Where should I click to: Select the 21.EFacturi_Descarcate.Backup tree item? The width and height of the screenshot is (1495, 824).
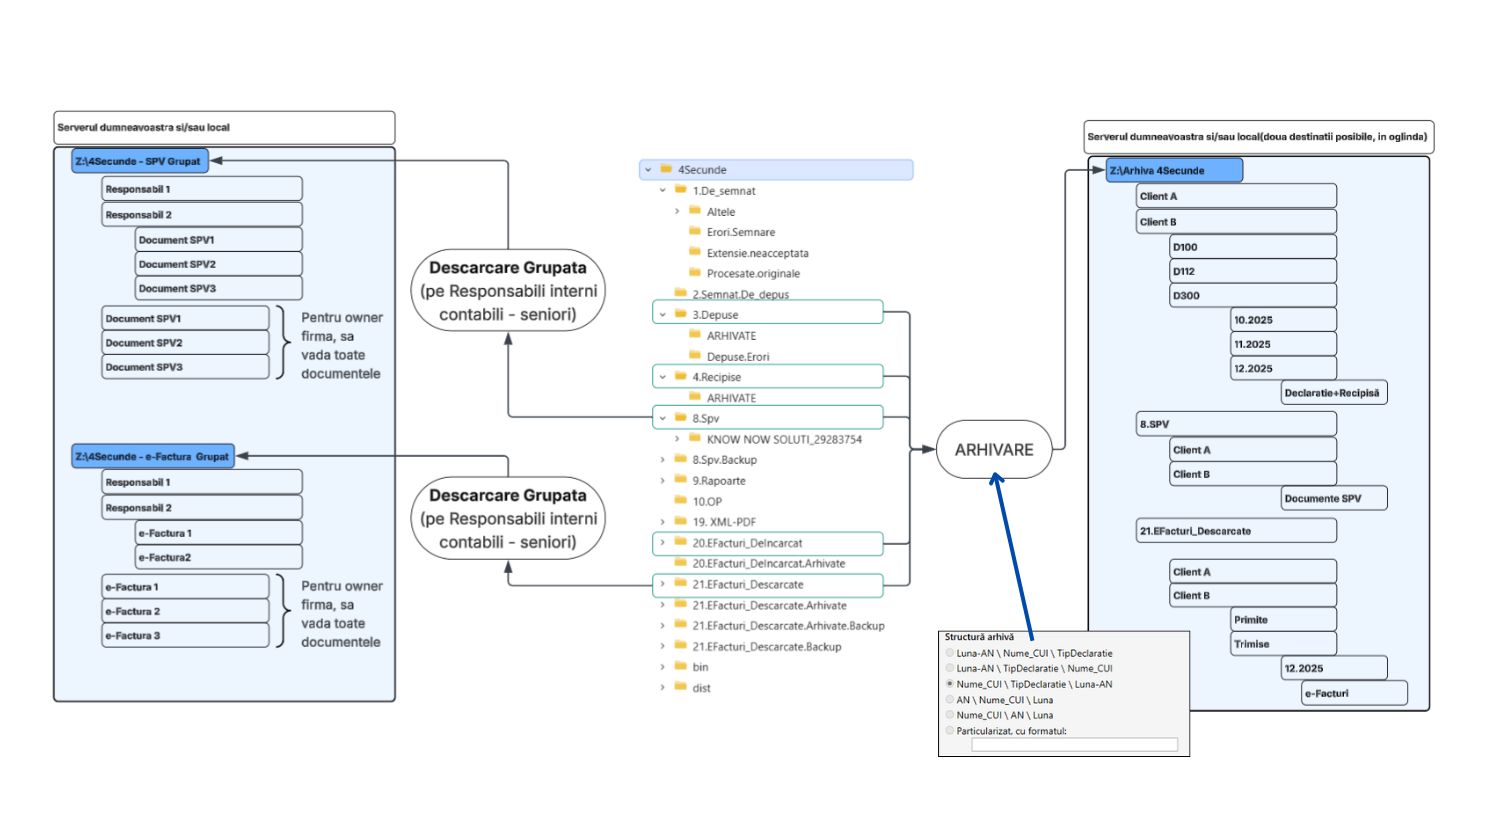[766, 647]
